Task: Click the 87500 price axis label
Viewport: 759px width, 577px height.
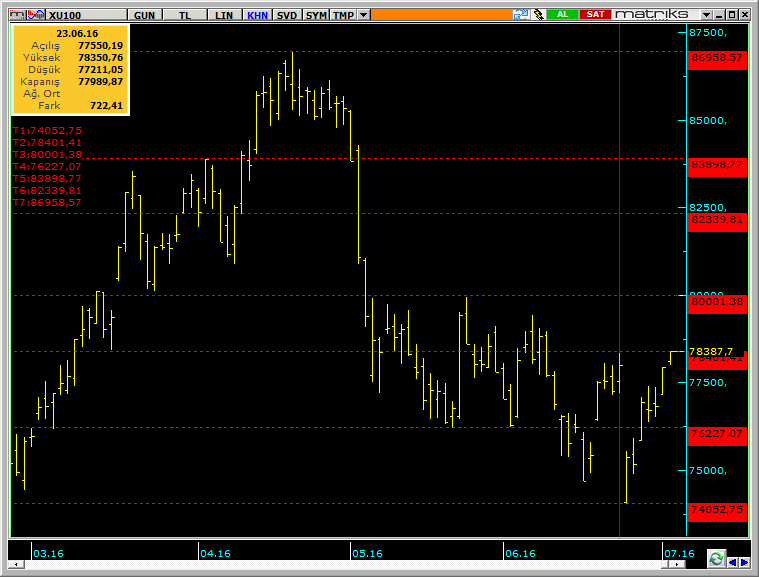Action: point(708,33)
